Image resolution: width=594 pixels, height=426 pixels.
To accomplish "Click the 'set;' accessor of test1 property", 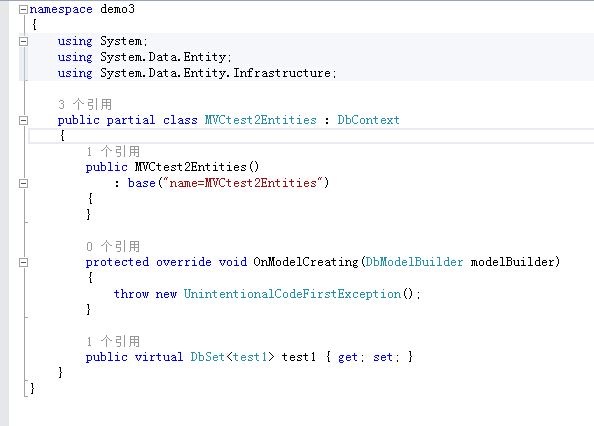I will [386, 357].
